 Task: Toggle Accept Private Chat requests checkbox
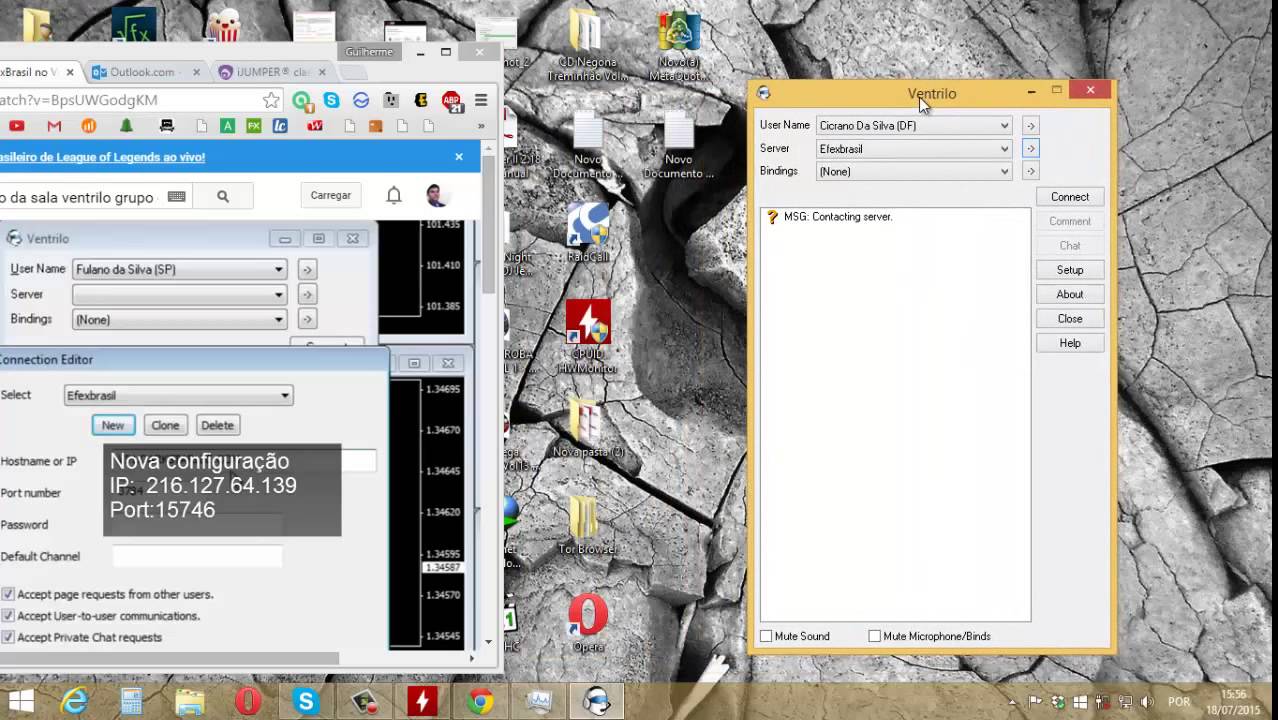coord(8,637)
